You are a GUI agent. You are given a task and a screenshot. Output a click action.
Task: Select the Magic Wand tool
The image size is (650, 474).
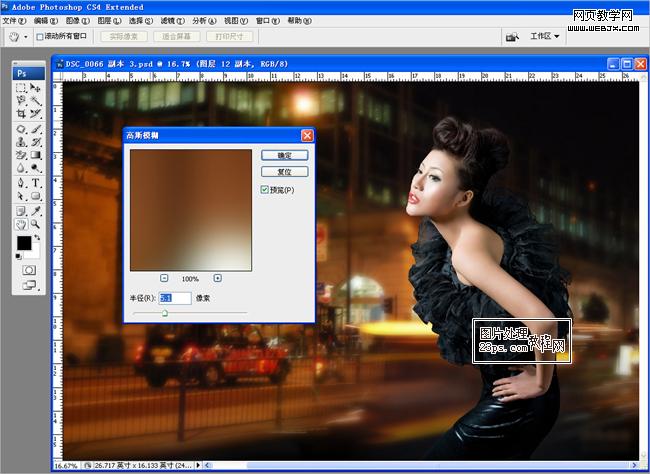click(36, 100)
